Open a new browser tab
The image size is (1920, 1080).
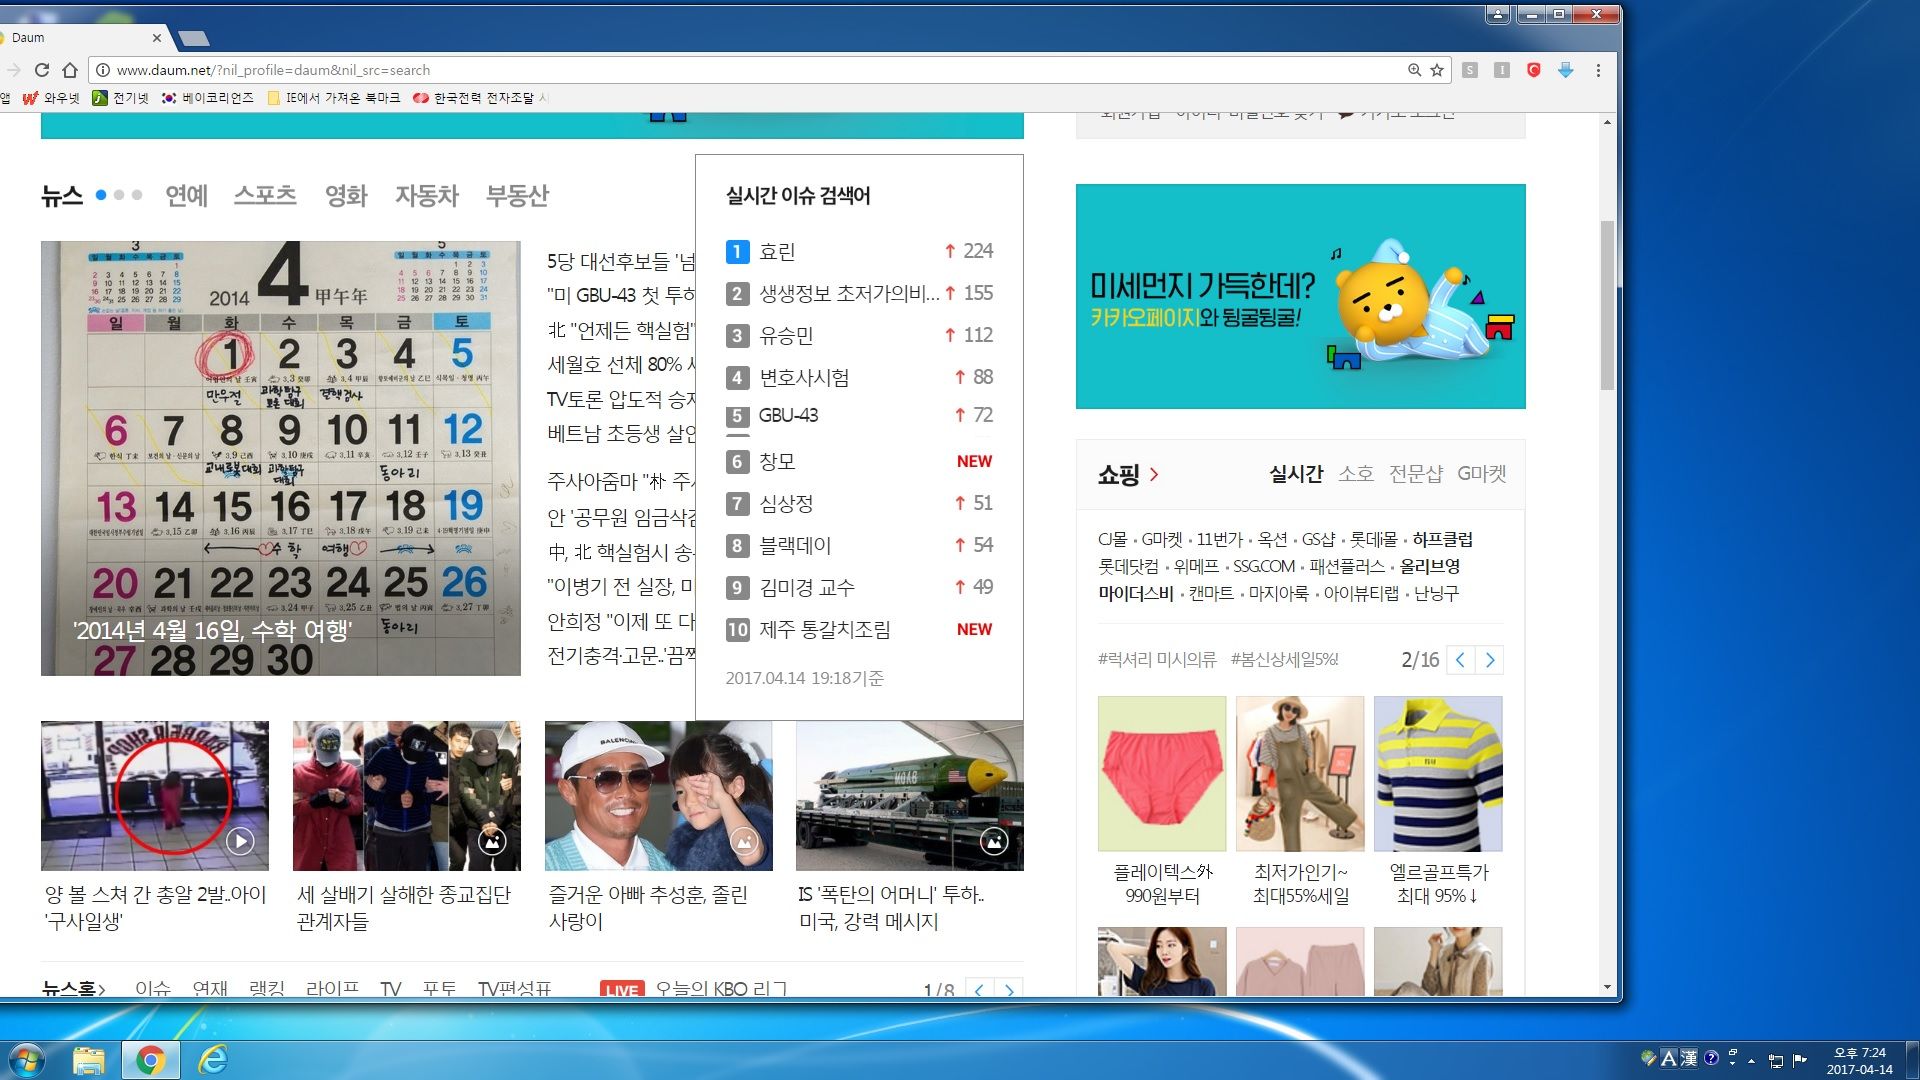pyautogui.click(x=193, y=38)
